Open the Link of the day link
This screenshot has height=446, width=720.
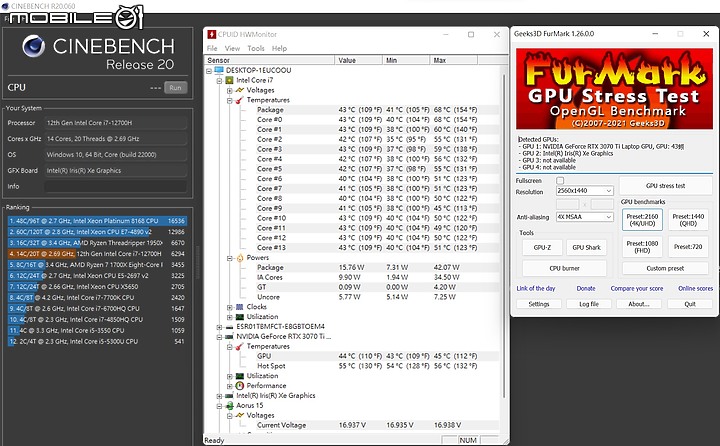click(x=536, y=288)
